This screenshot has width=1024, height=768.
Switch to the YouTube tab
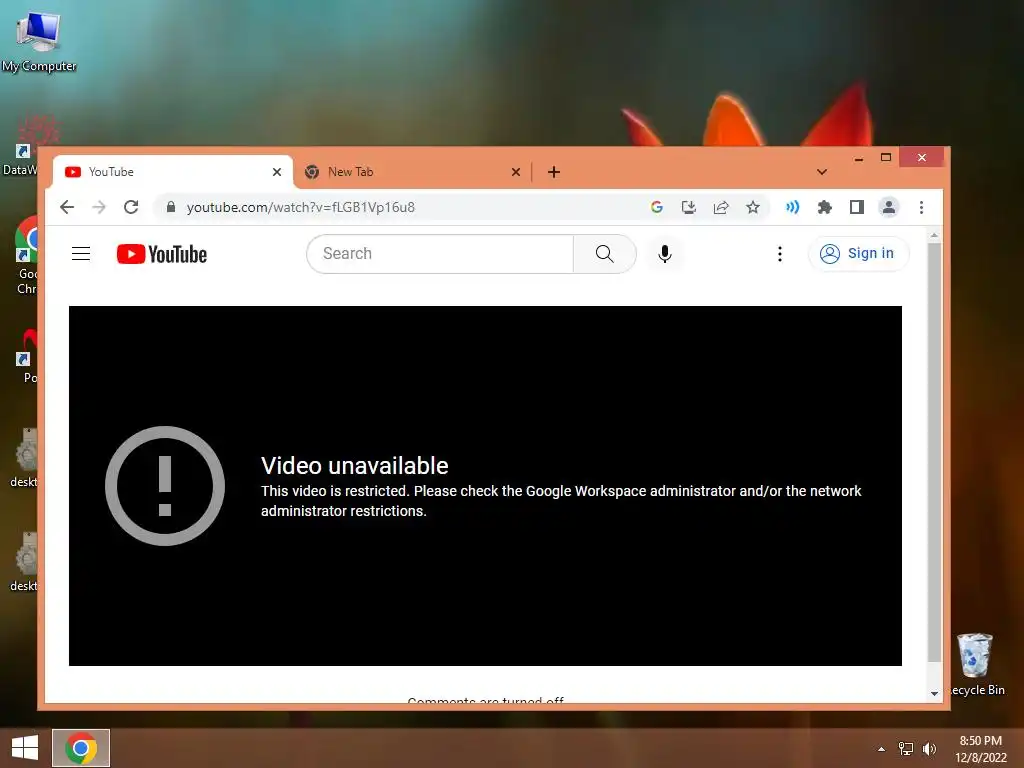[173, 172]
